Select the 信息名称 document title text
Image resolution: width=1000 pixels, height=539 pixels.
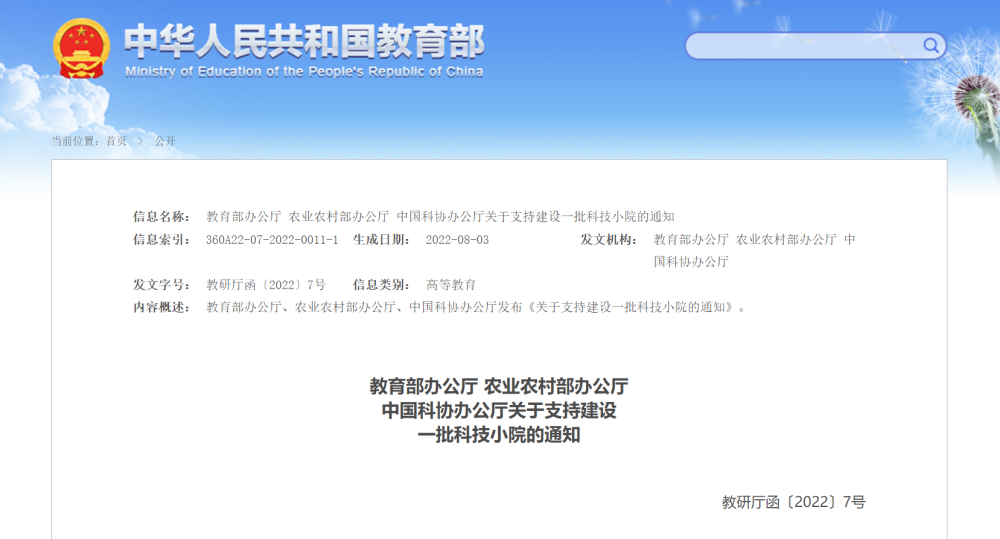tap(440, 216)
